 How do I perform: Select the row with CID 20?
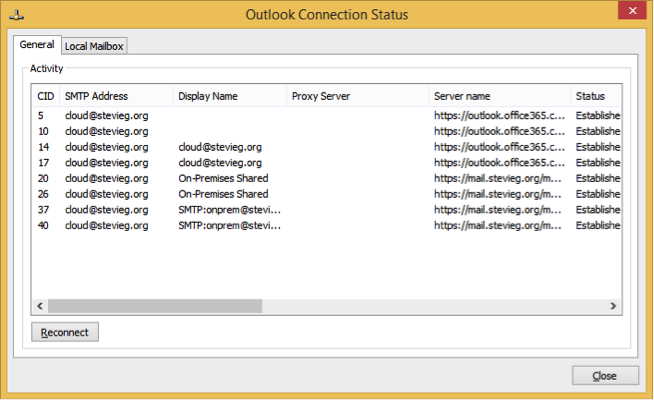click(x=327, y=179)
